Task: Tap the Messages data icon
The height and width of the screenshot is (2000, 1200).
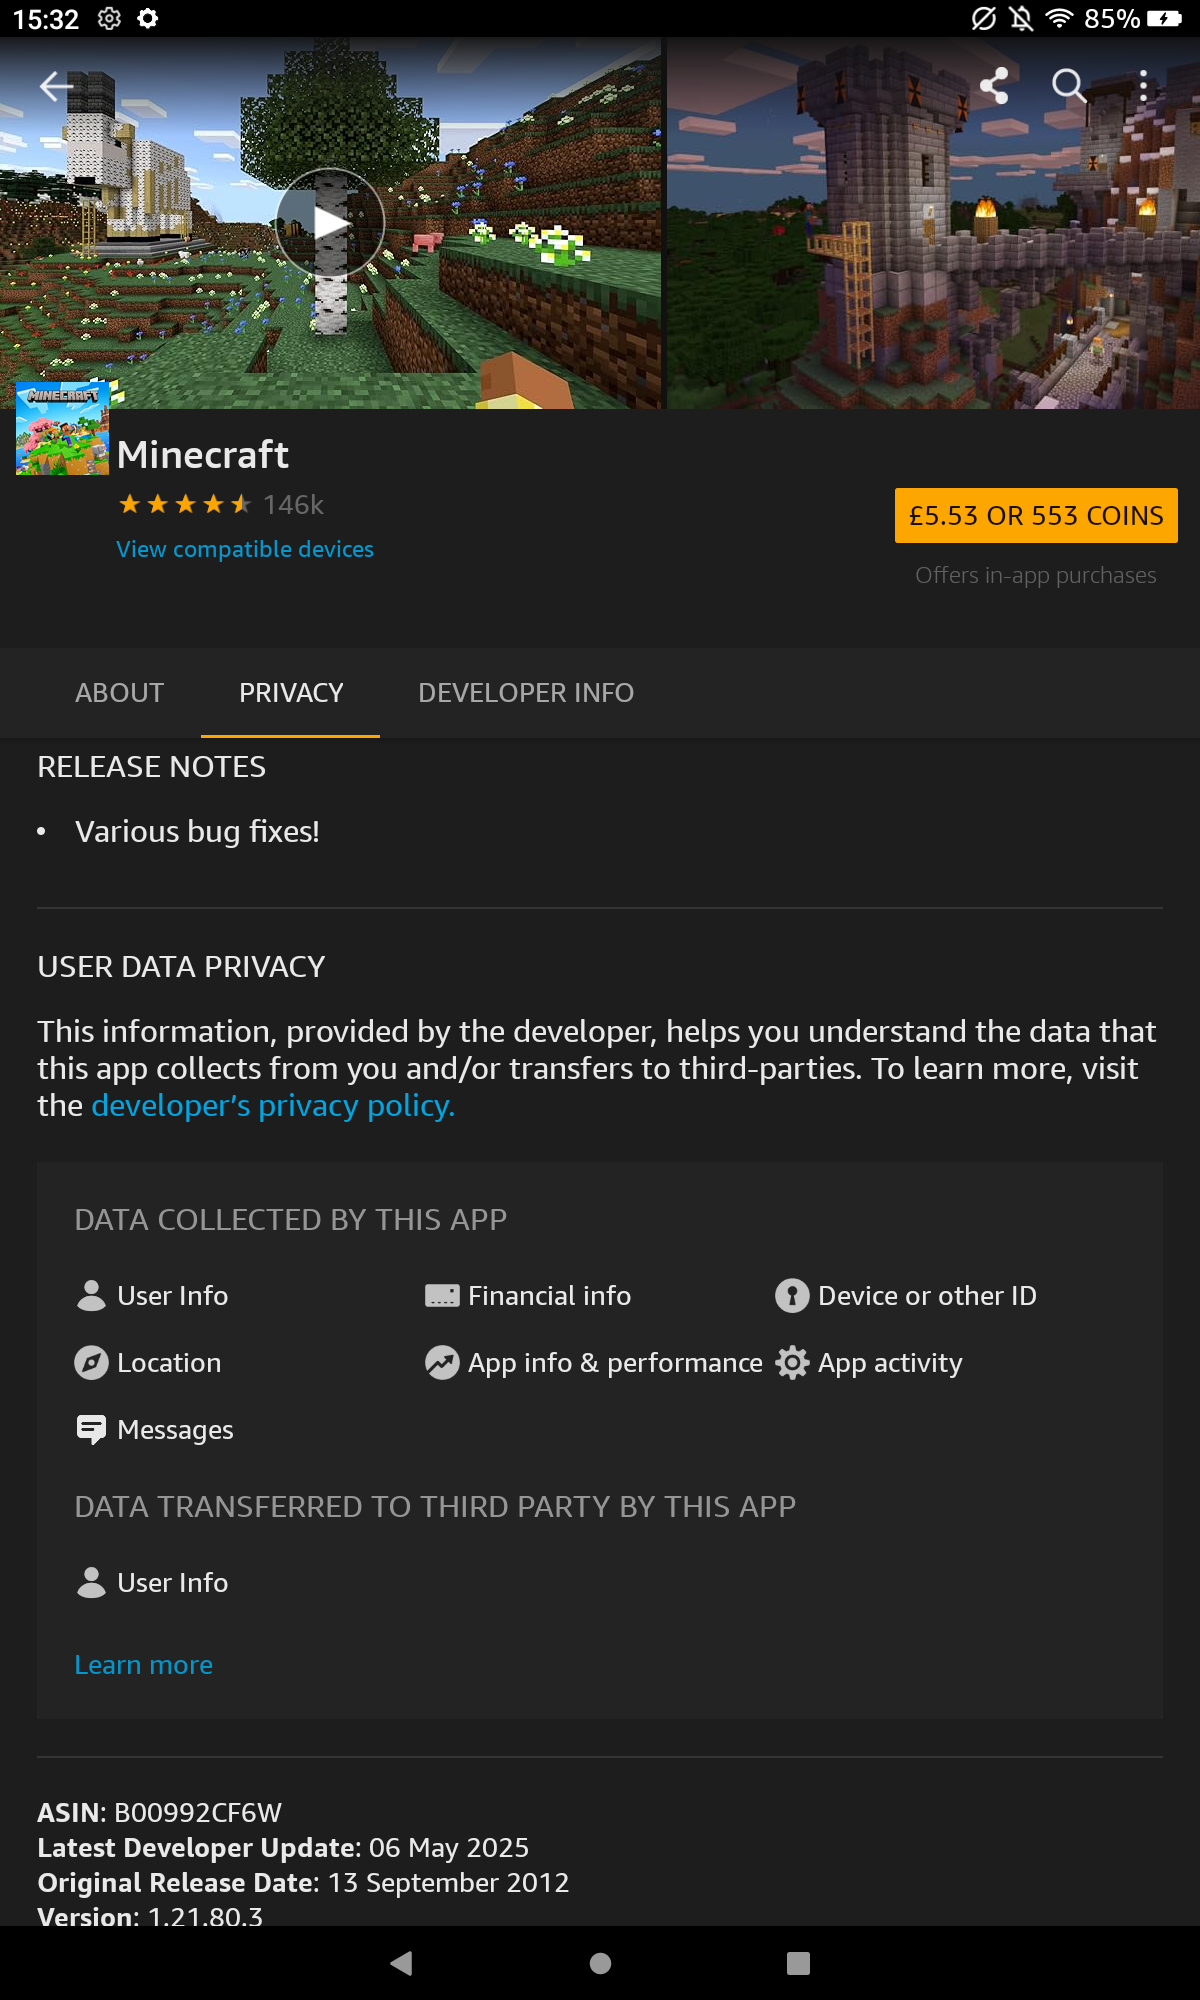Action: (x=91, y=1429)
